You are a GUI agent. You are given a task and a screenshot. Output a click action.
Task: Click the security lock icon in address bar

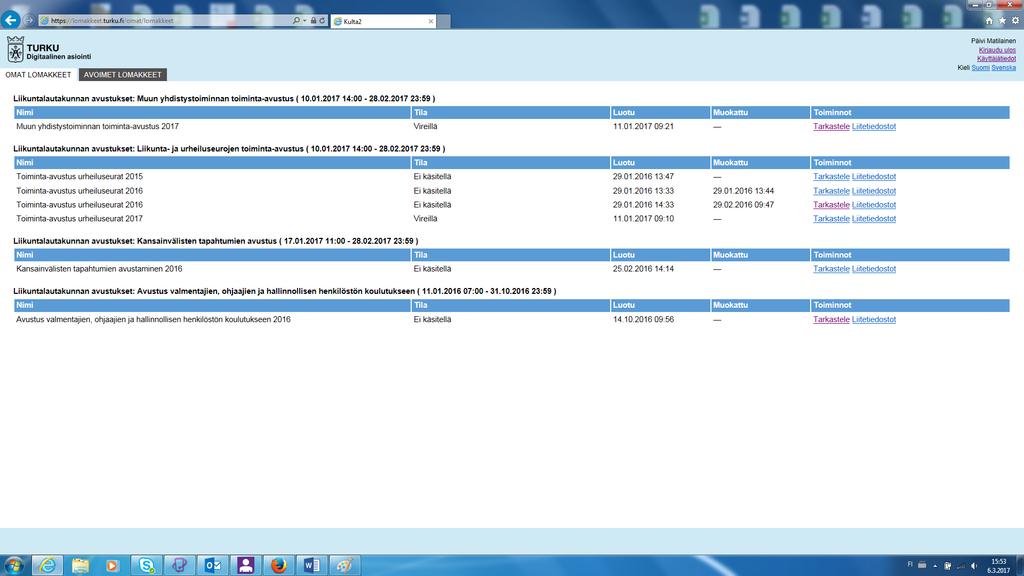(313, 21)
